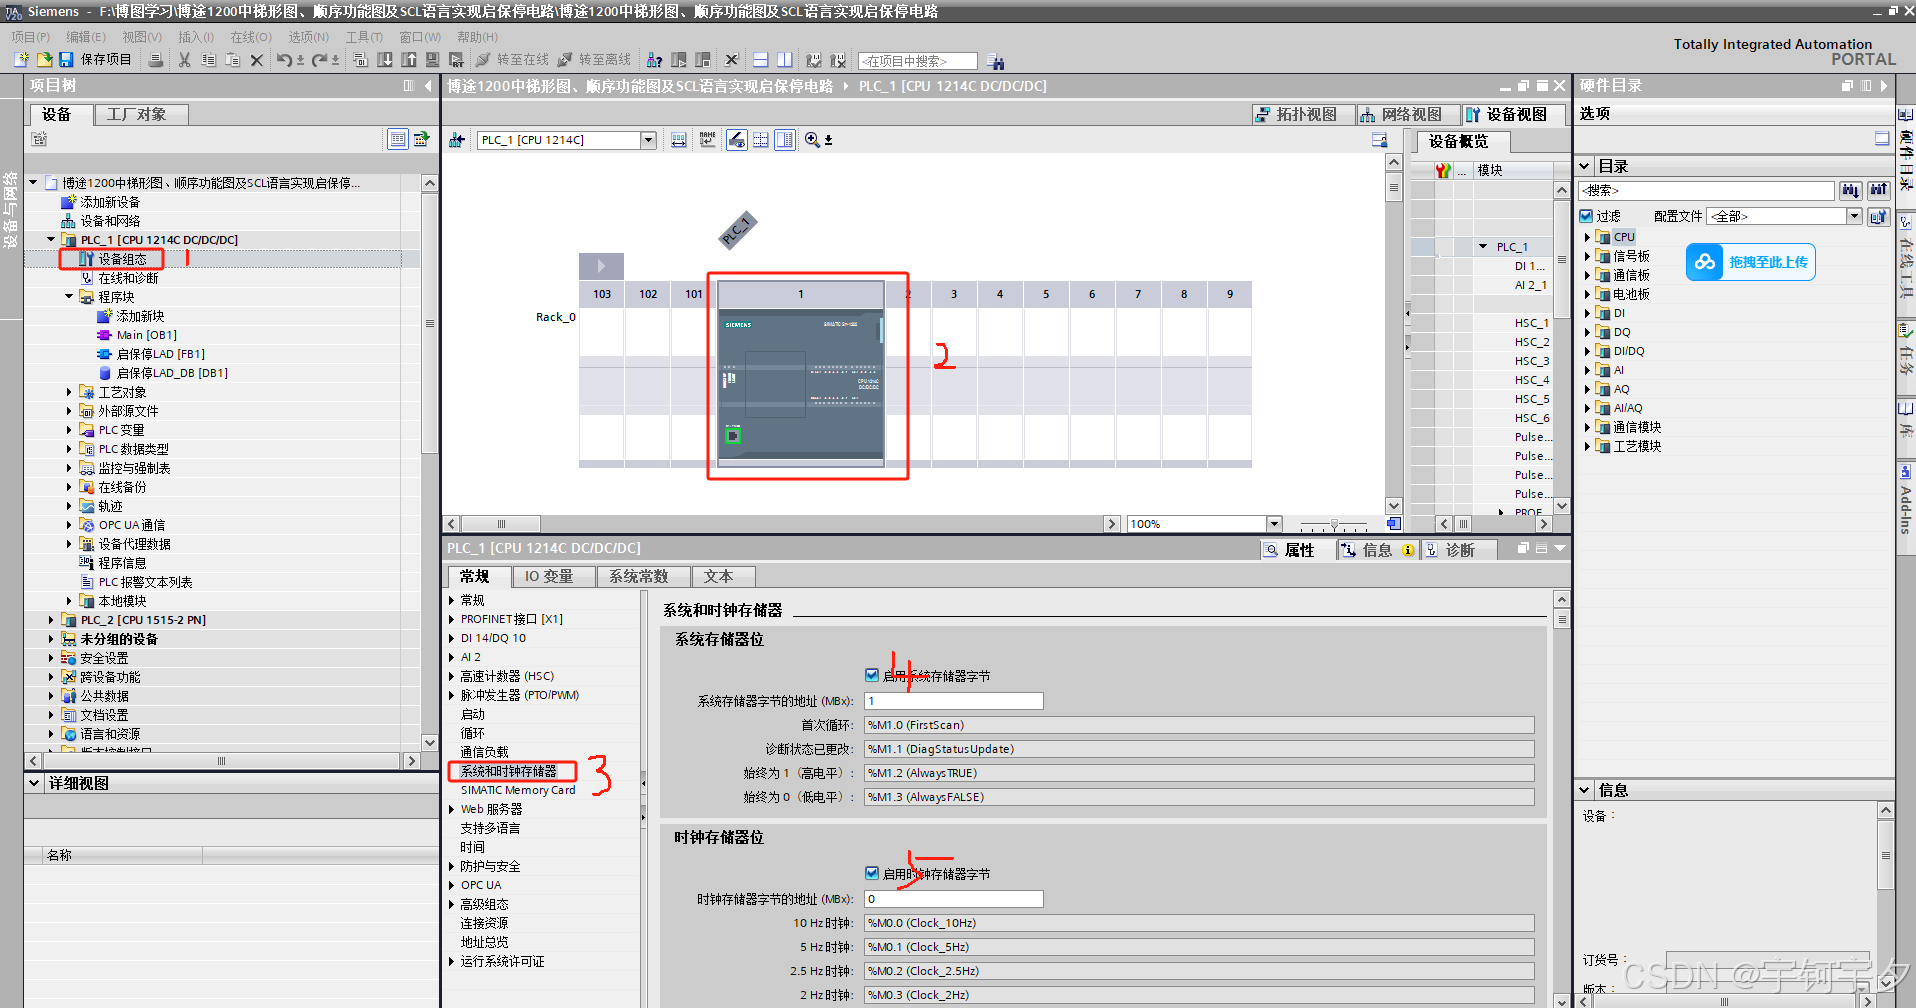The width and height of the screenshot is (1916, 1008).
Task: Select Main [OB1] block in tree
Action: tap(146, 335)
